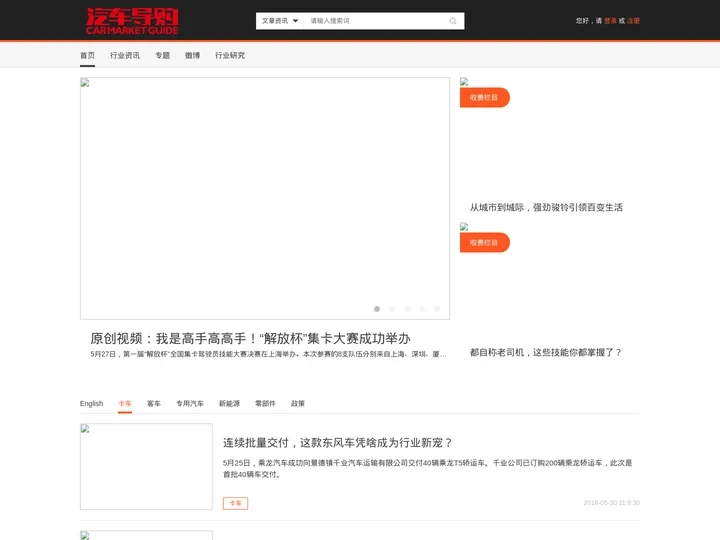Click the 卡车 tag under the article

235,503
